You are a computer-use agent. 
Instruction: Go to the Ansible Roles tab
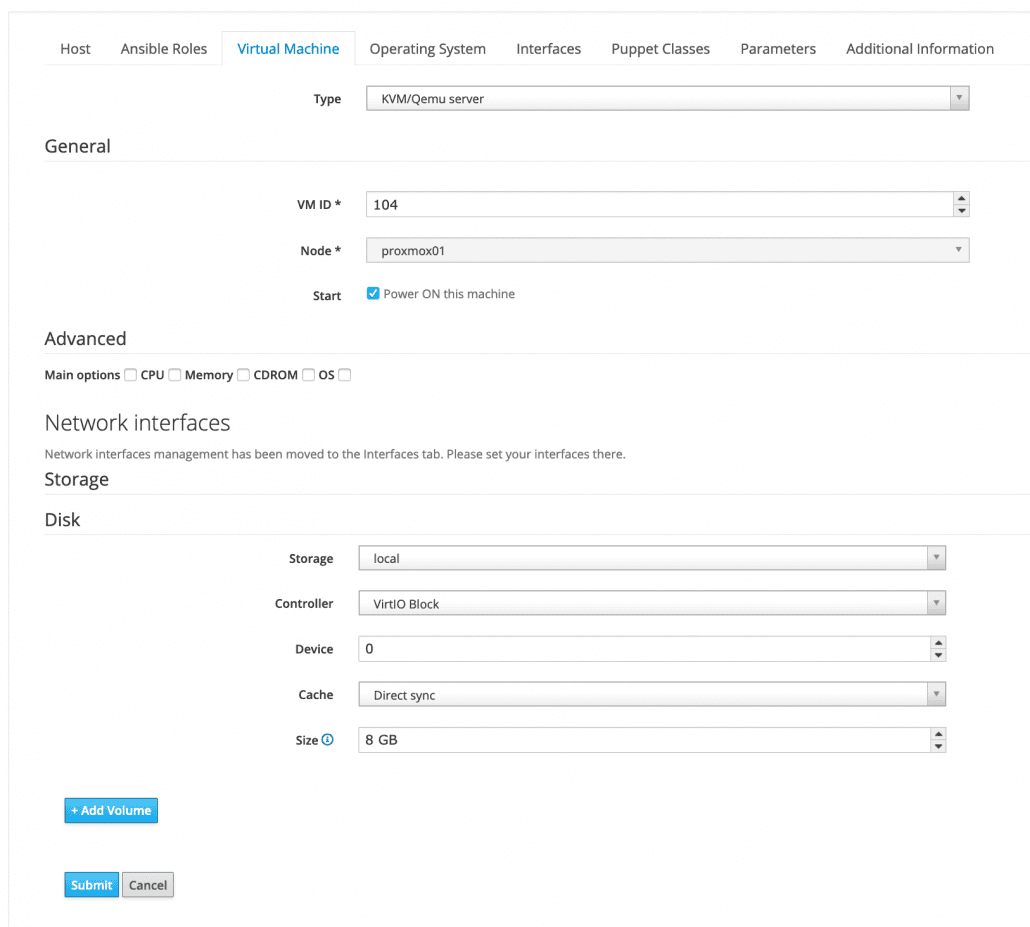[x=164, y=48]
